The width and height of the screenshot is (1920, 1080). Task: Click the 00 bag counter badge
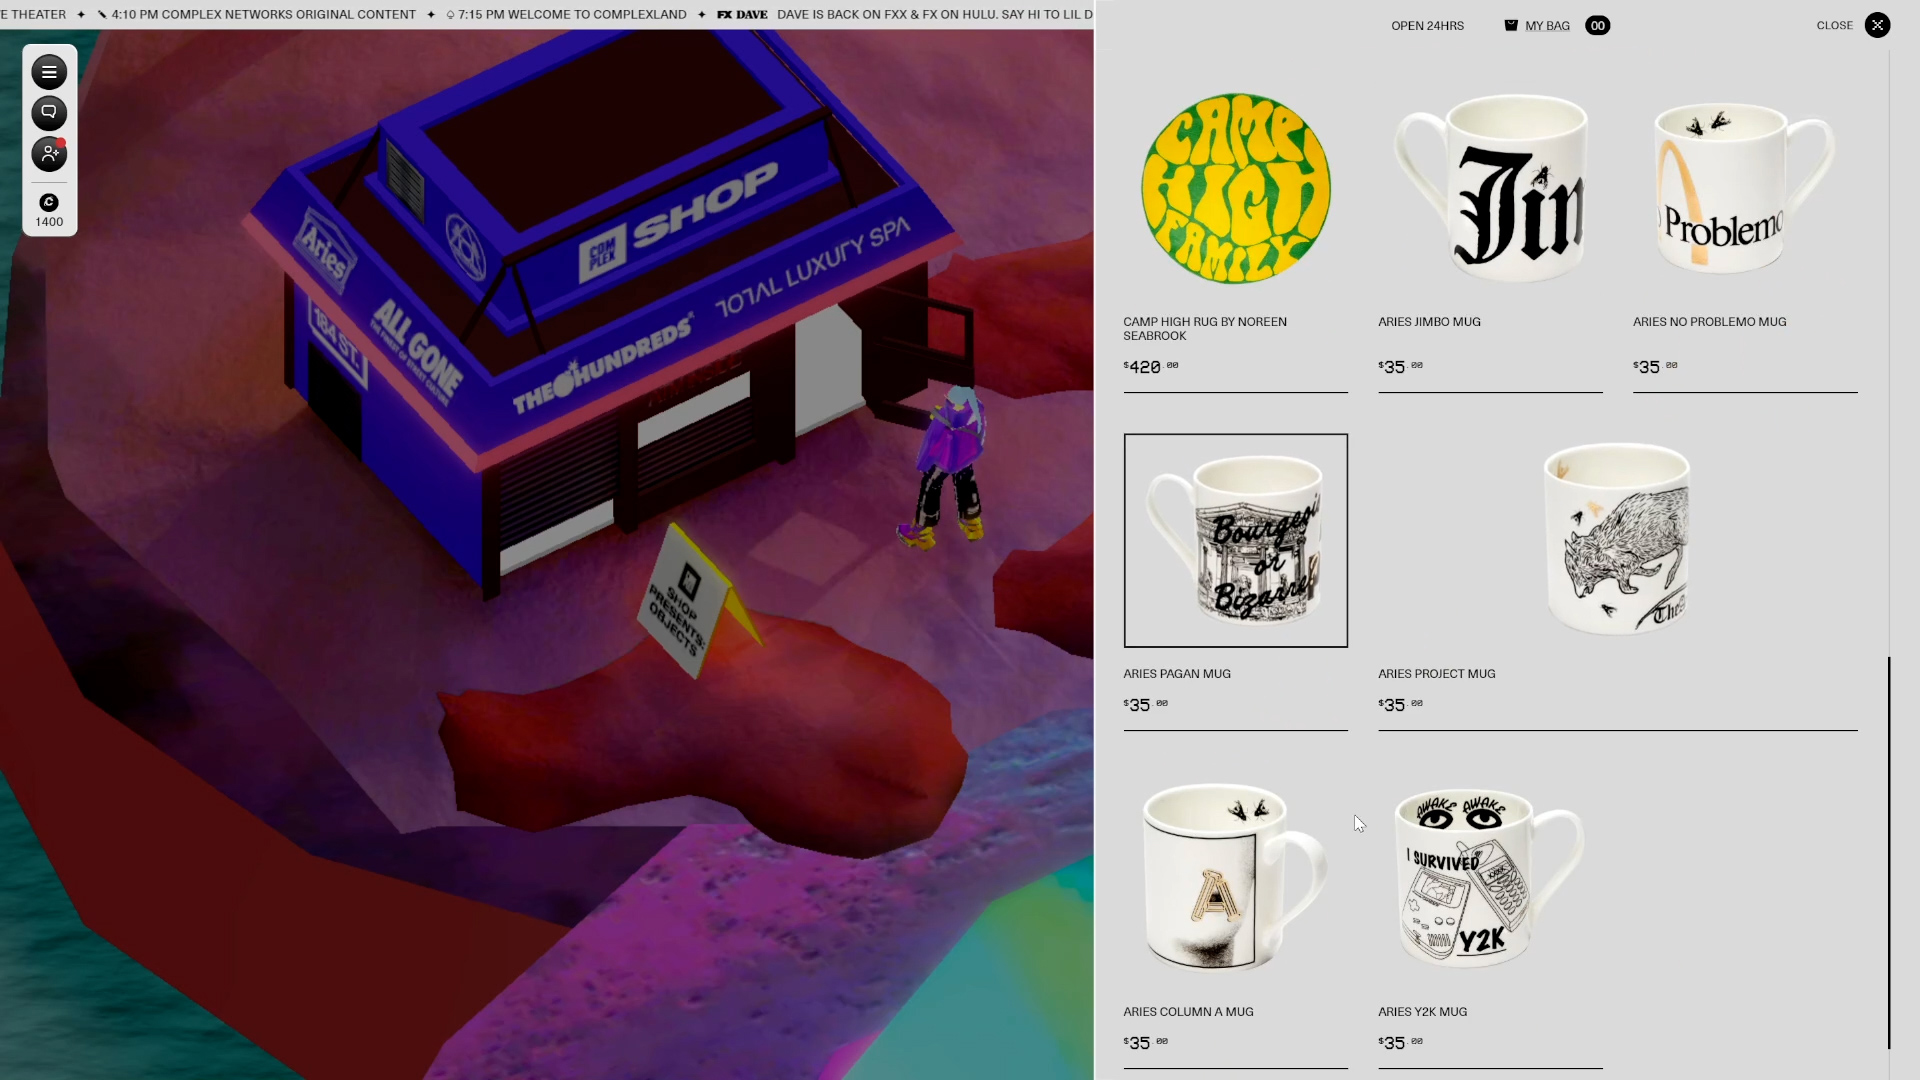[1598, 25]
